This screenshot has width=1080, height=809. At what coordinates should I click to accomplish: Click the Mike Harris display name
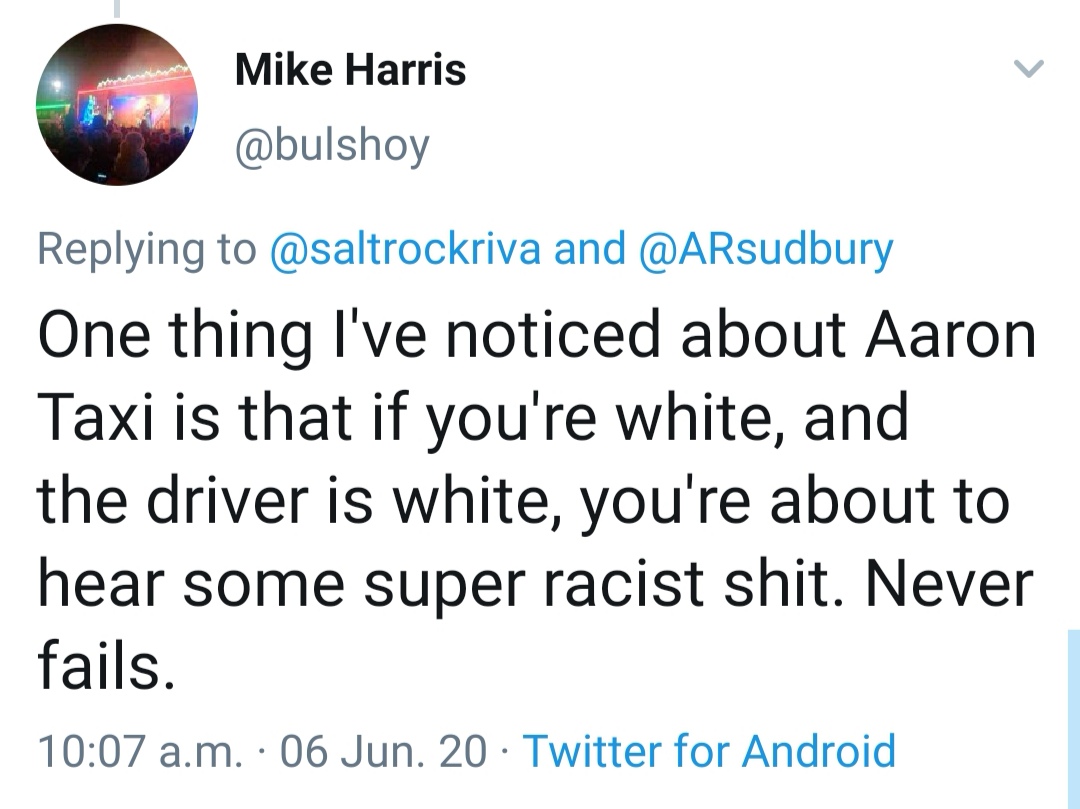(350, 71)
